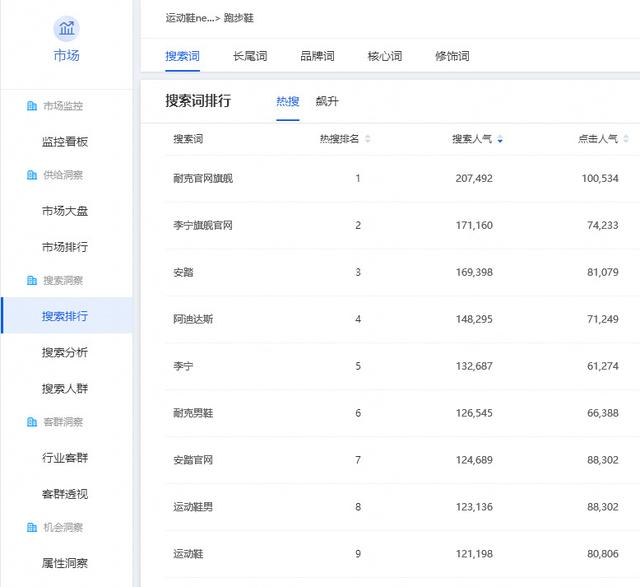Click search term 李宁
The width and height of the screenshot is (640, 587).
(x=183, y=366)
